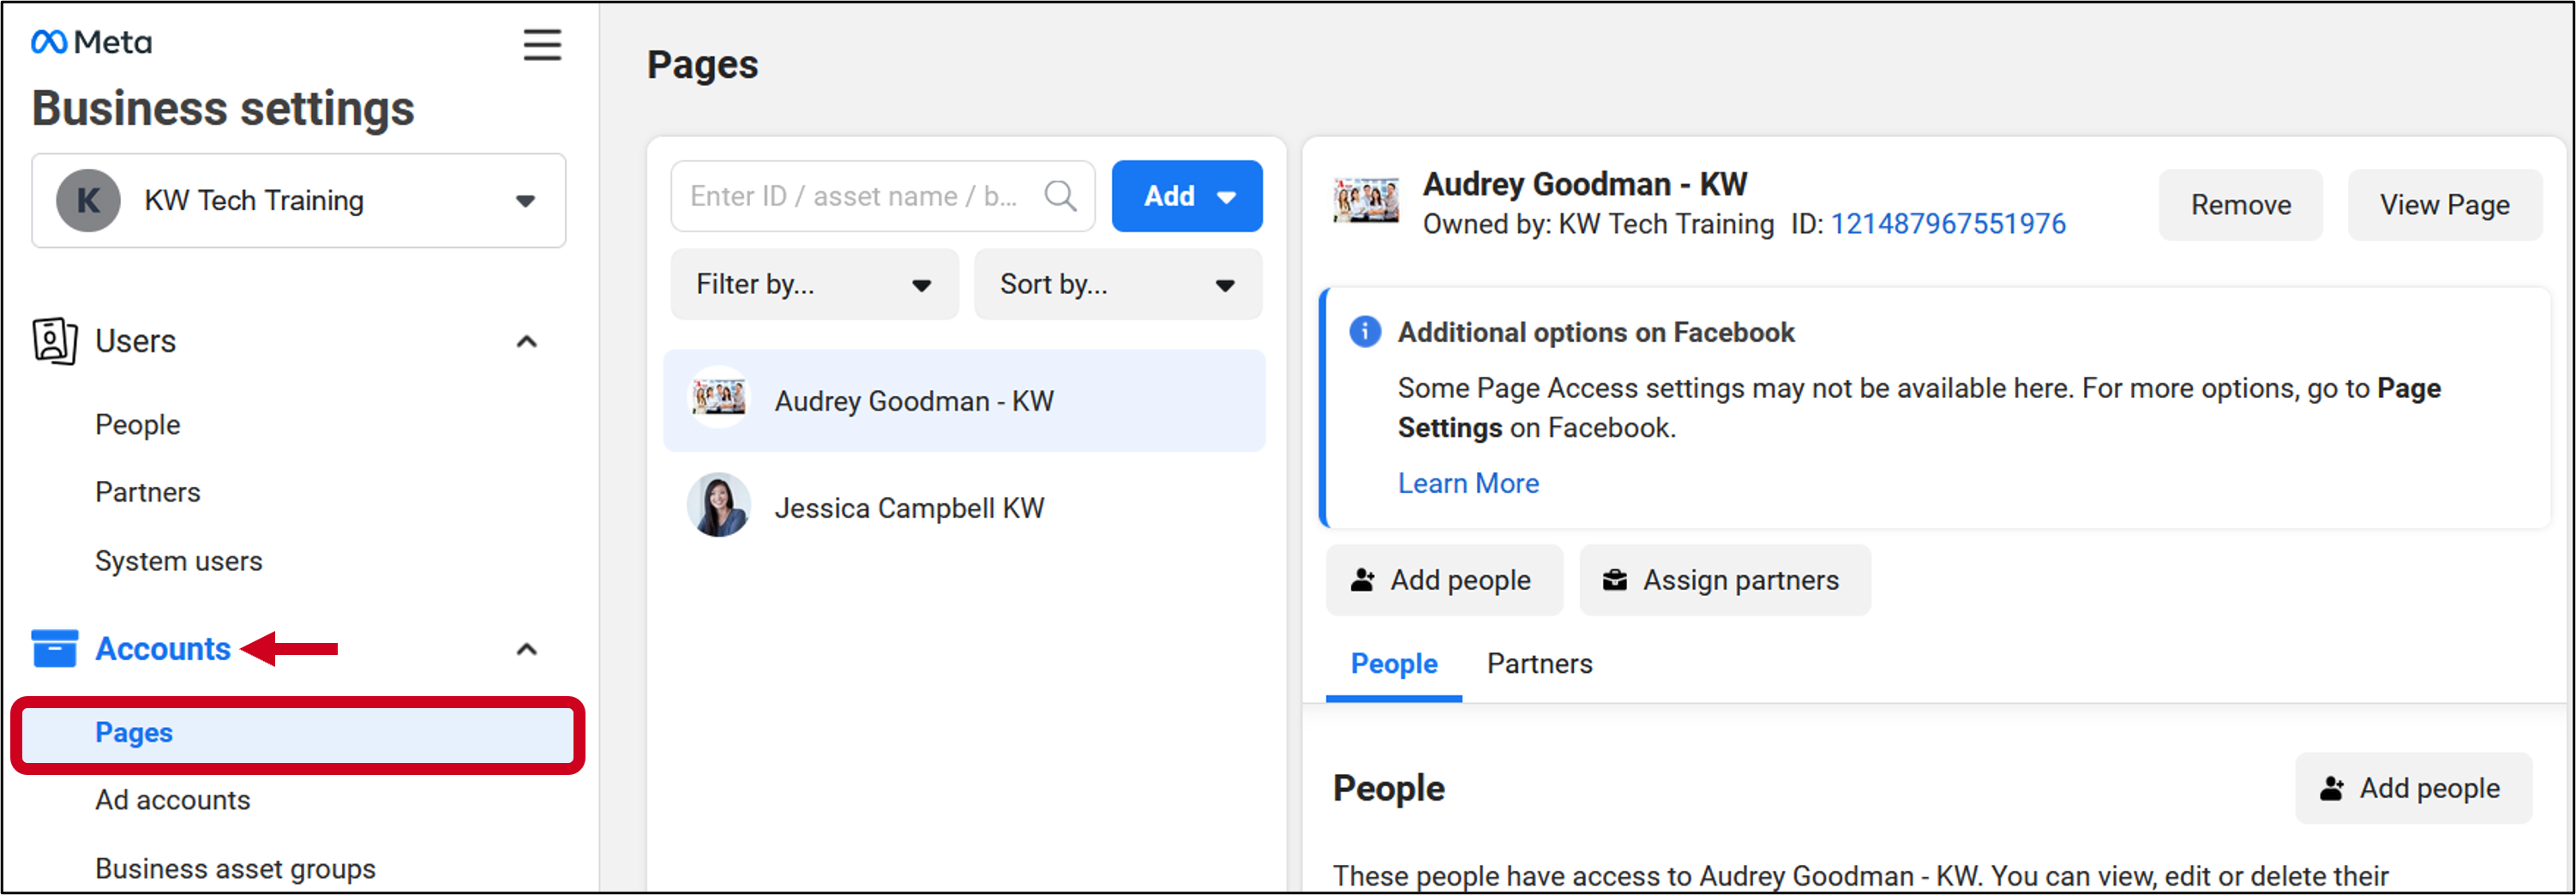Click the Accounts archive box icon
2576x895 pixels.
tap(54, 648)
